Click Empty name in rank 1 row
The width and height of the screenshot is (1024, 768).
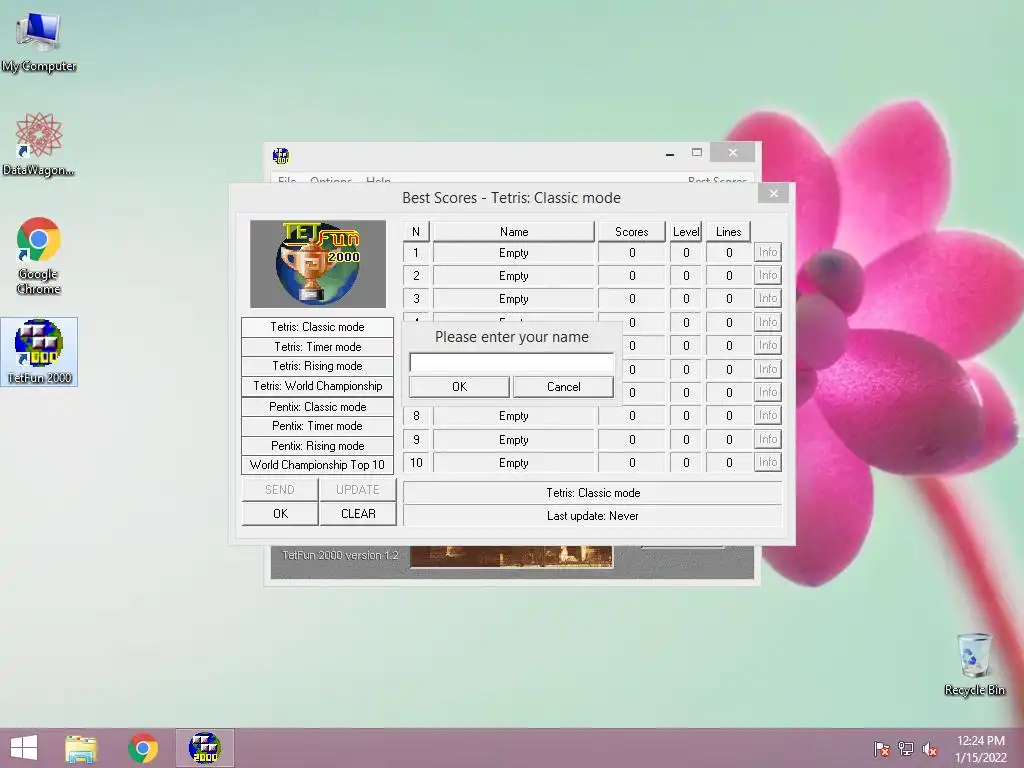click(514, 253)
